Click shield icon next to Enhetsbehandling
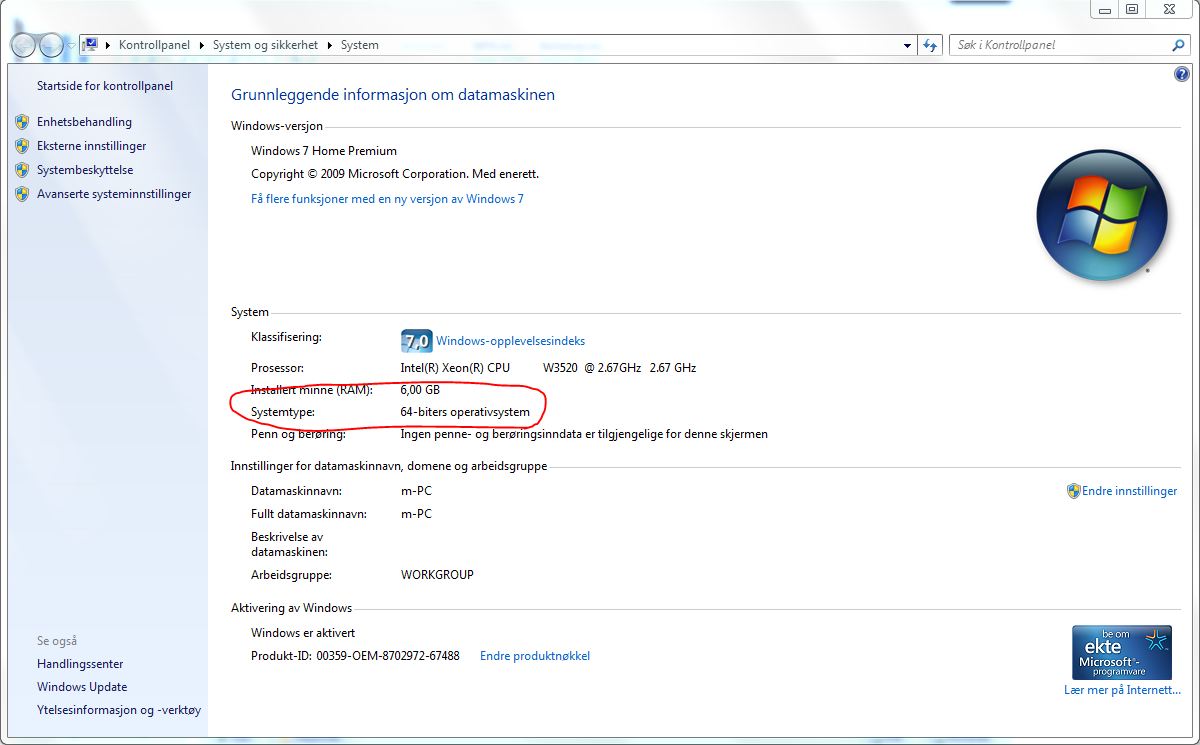Screen dimensions: 1200x745 click(x=23, y=122)
